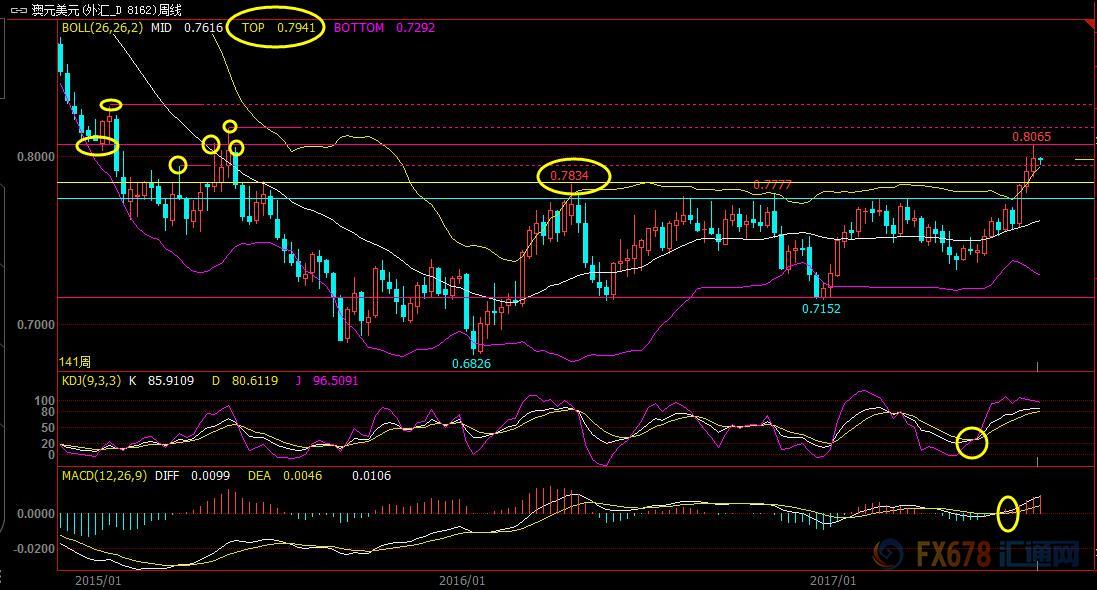Open BOLL(26,26,2) indicator settings label

point(102,28)
